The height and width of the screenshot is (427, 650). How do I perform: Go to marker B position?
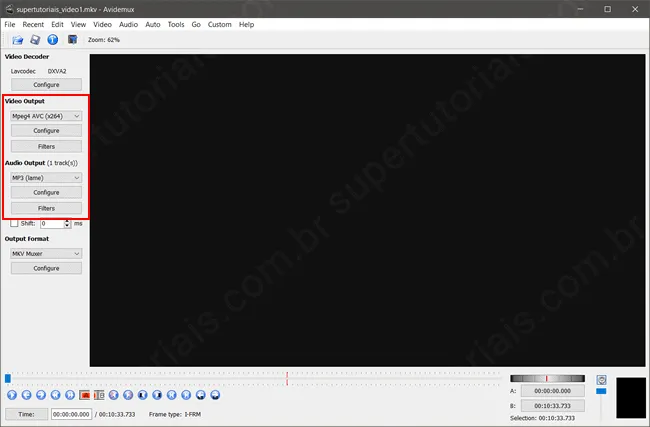click(x=157, y=395)
